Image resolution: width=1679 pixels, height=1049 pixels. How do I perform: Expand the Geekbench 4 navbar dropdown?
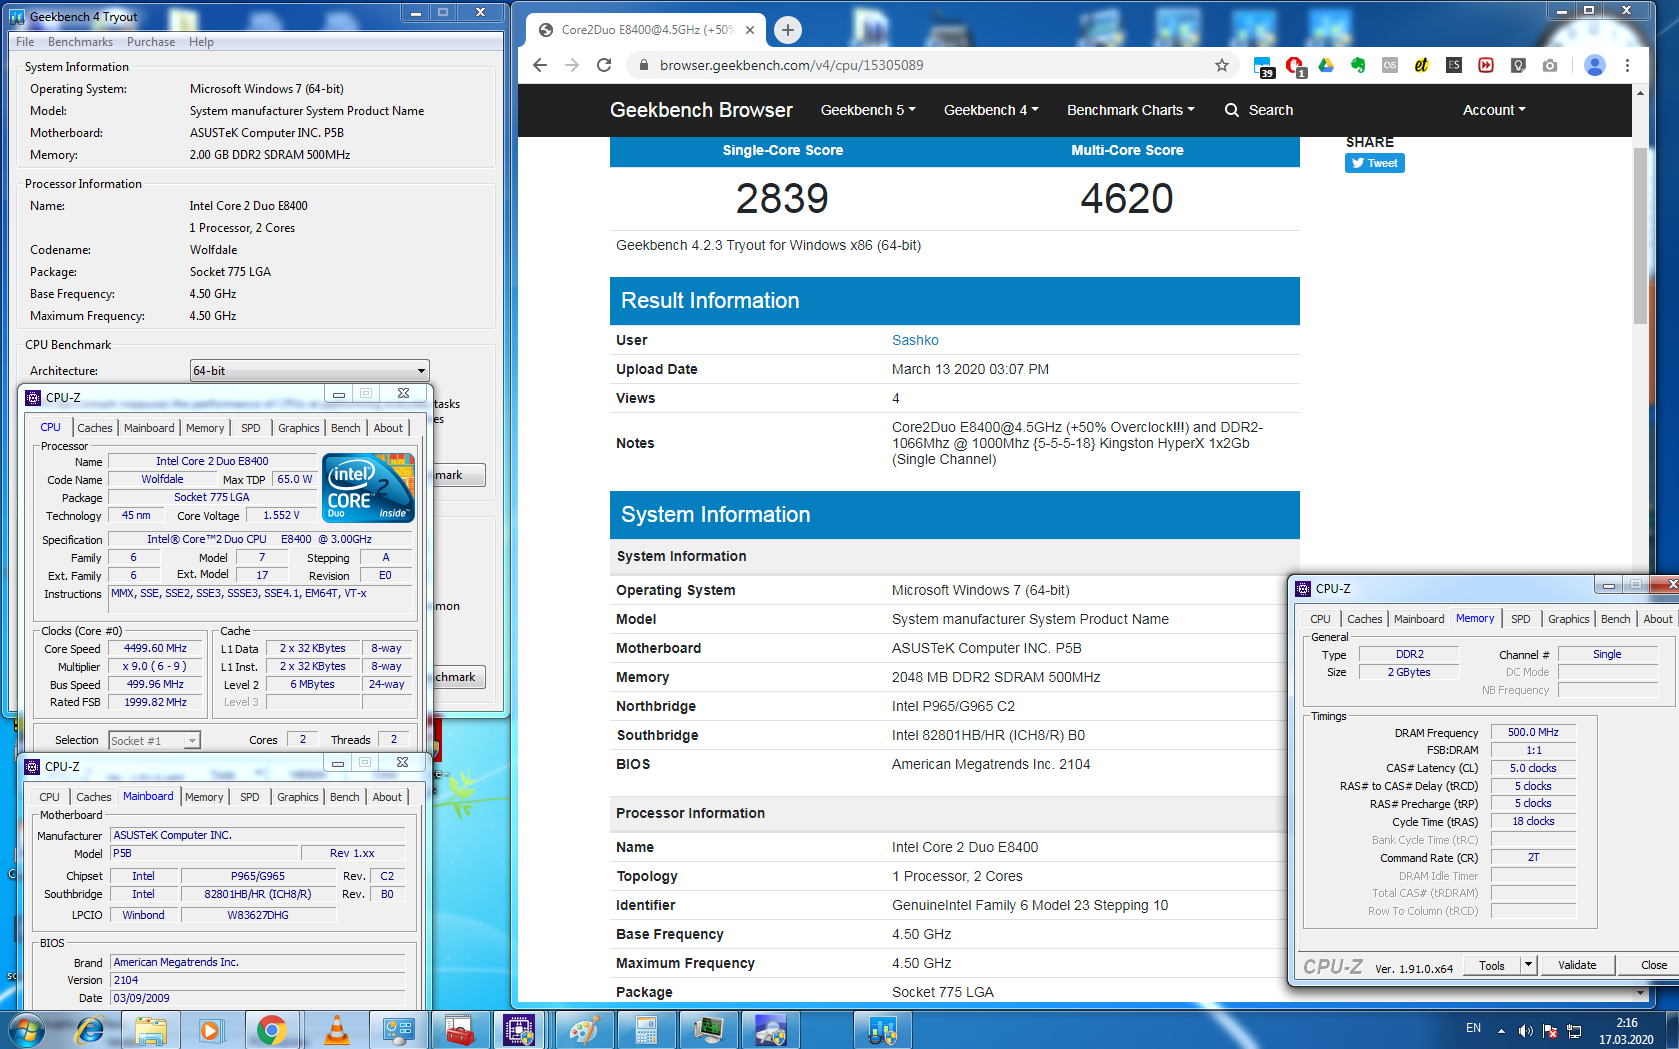point(991,110)
